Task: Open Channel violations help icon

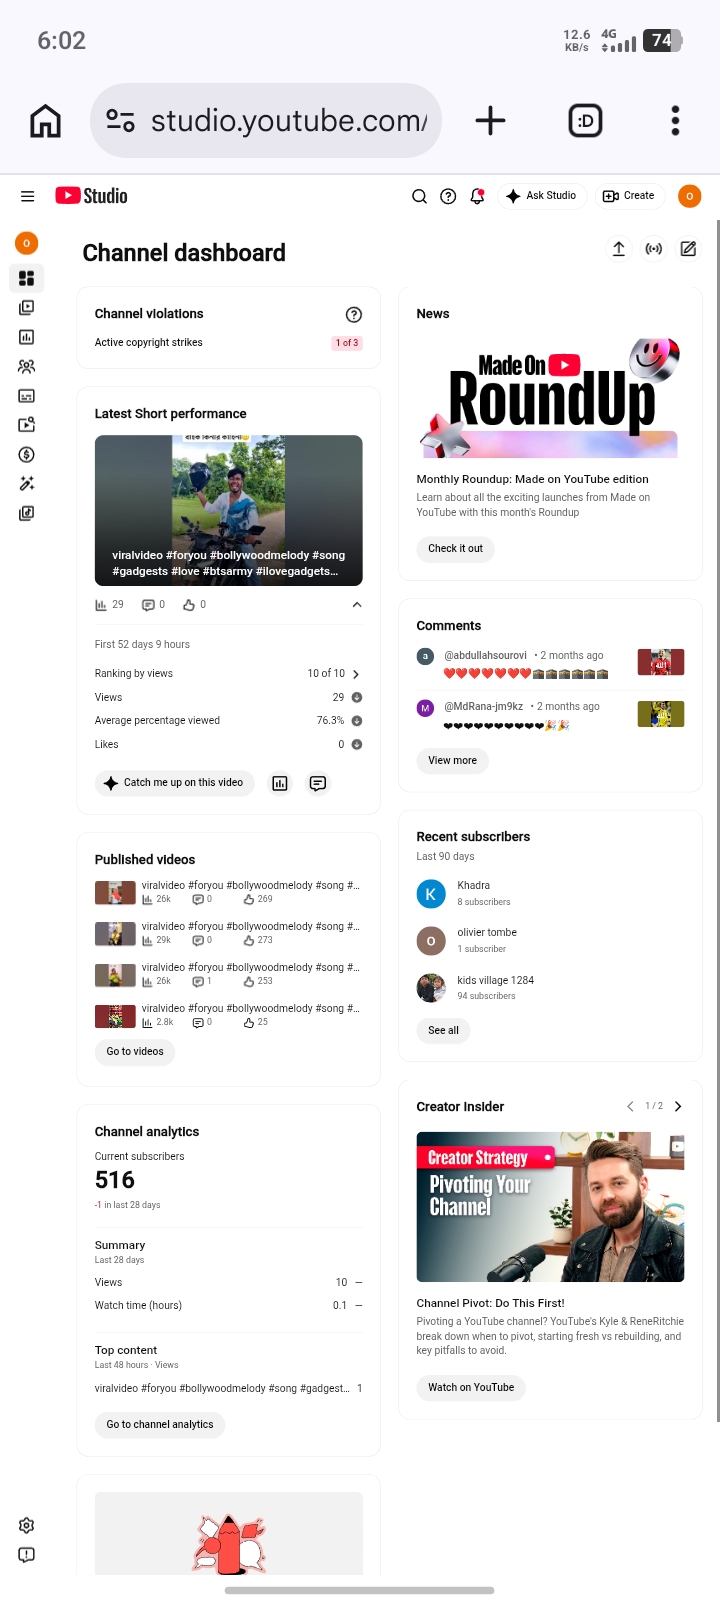Action: coord(354,314)
